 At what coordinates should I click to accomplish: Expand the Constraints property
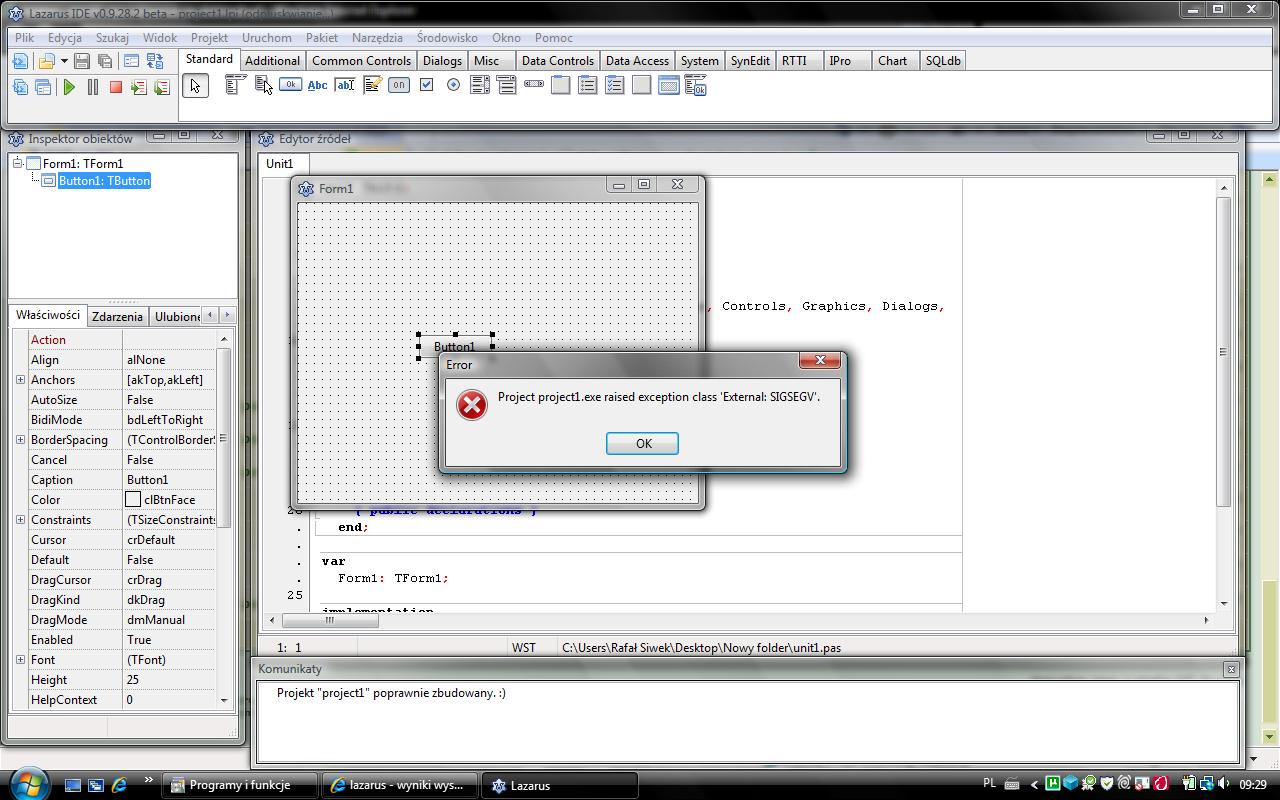click(20, 520)
